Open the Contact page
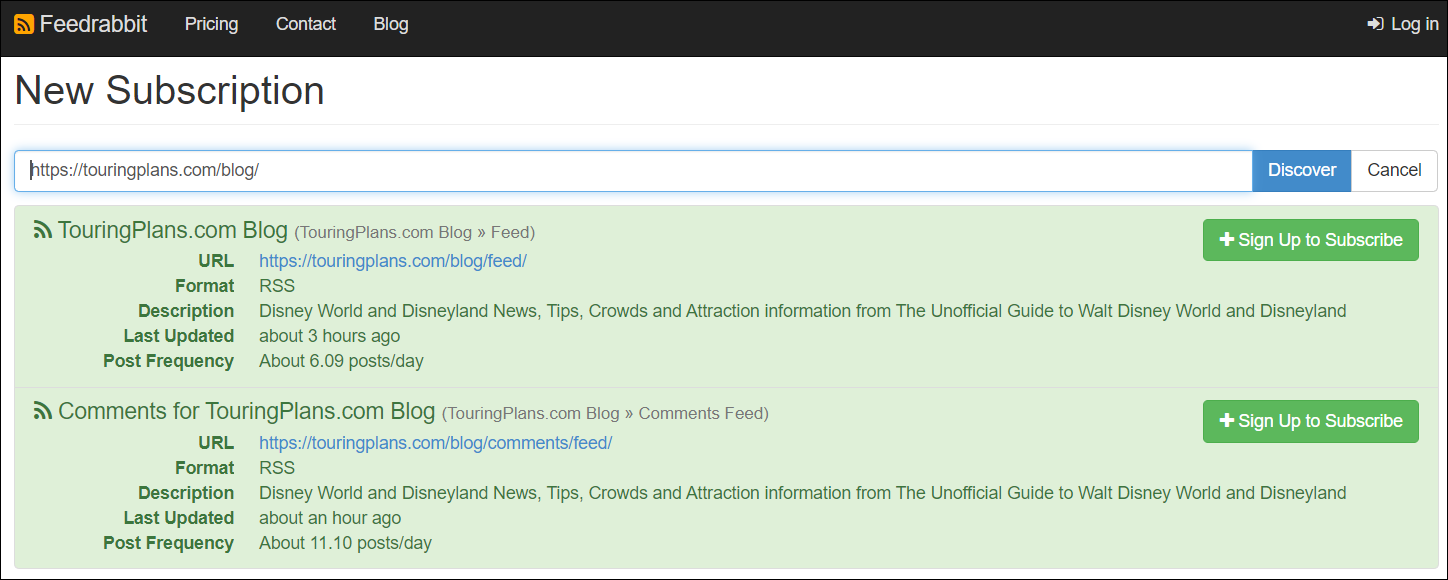Screen dimensions: 1448x580 tap(306, 24)
